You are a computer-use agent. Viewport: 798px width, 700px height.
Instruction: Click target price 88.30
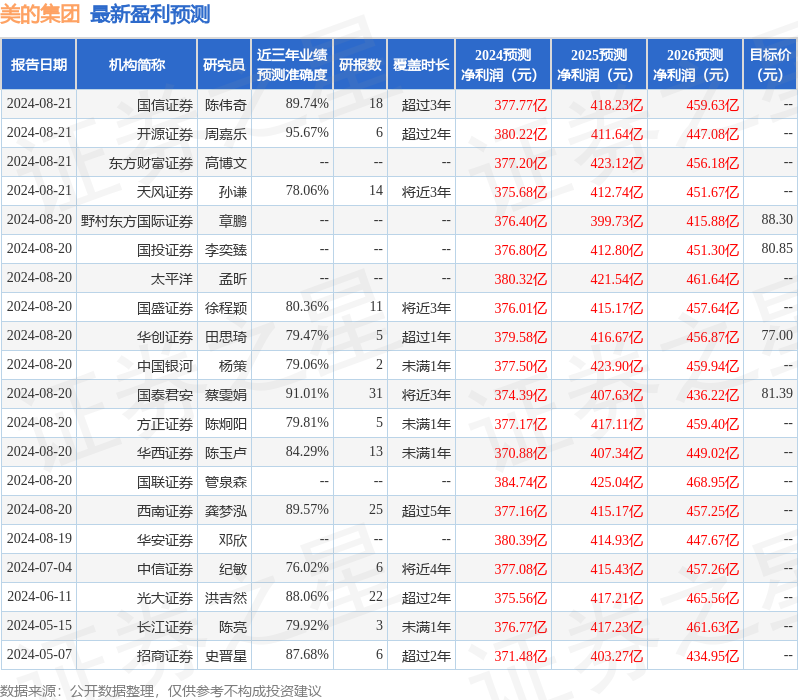point(777,219)
